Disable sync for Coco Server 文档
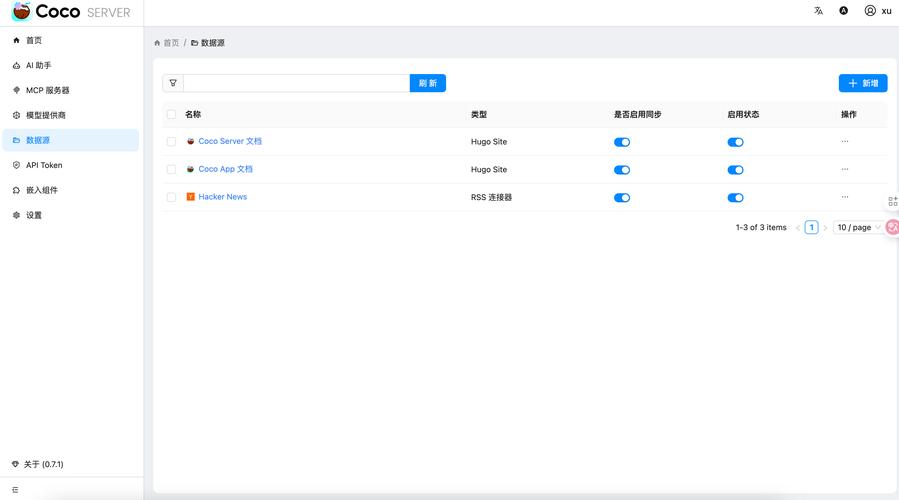Viewport: 899px width, 500px height. click(621, 142)
